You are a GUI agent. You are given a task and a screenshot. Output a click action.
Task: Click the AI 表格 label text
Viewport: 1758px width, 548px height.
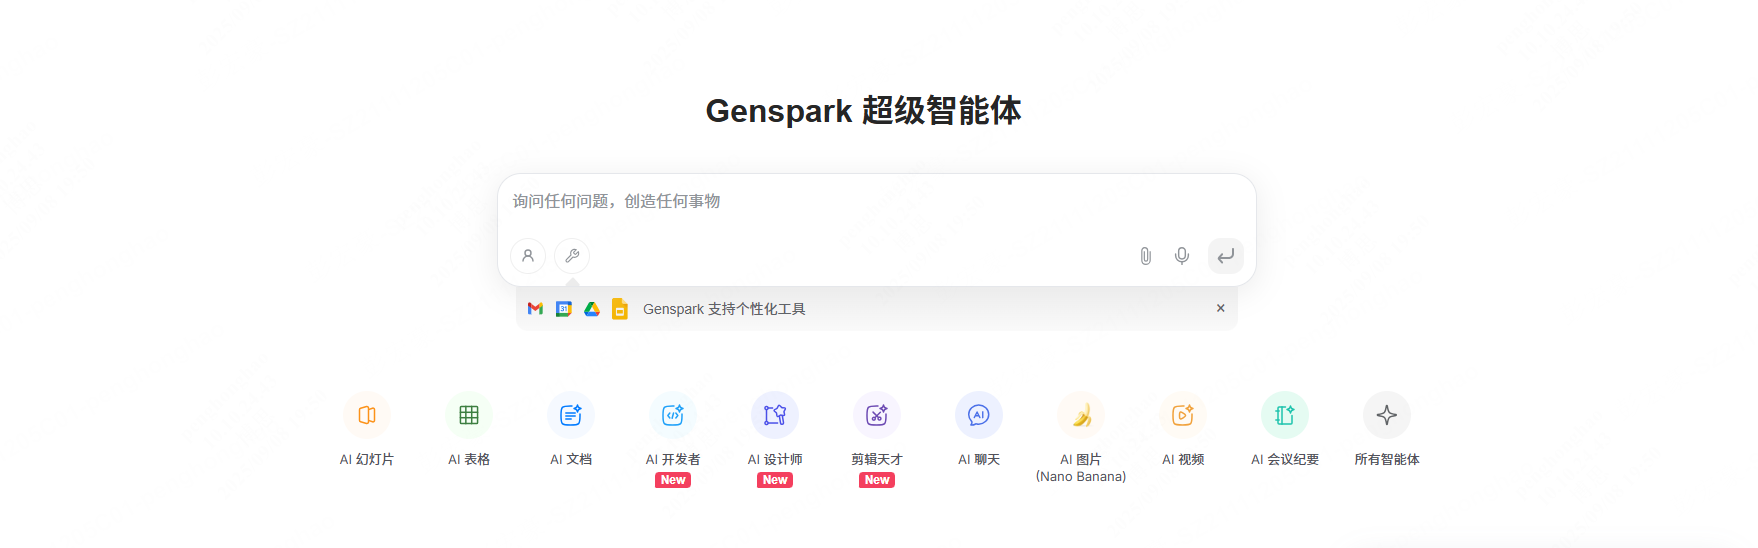click(x=469, y=459)
